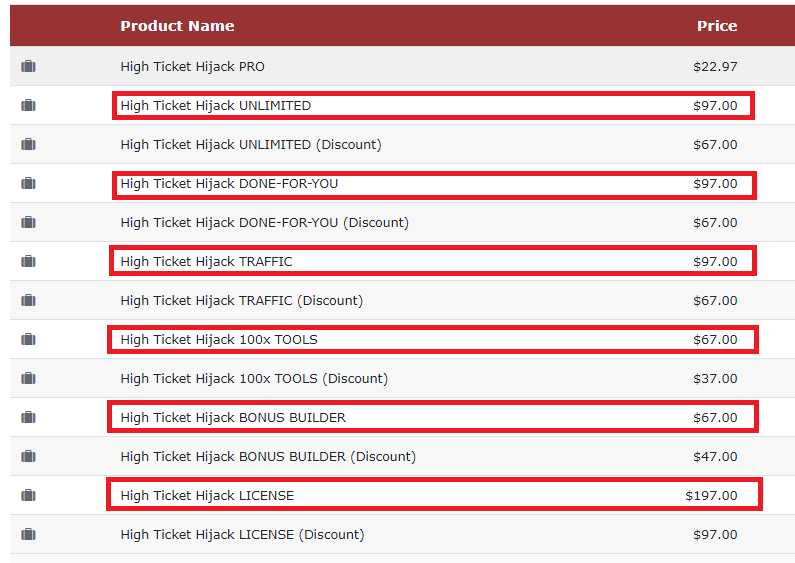Click briefcase icon beside UNLIMITED (Discount)

click(28, 145)
